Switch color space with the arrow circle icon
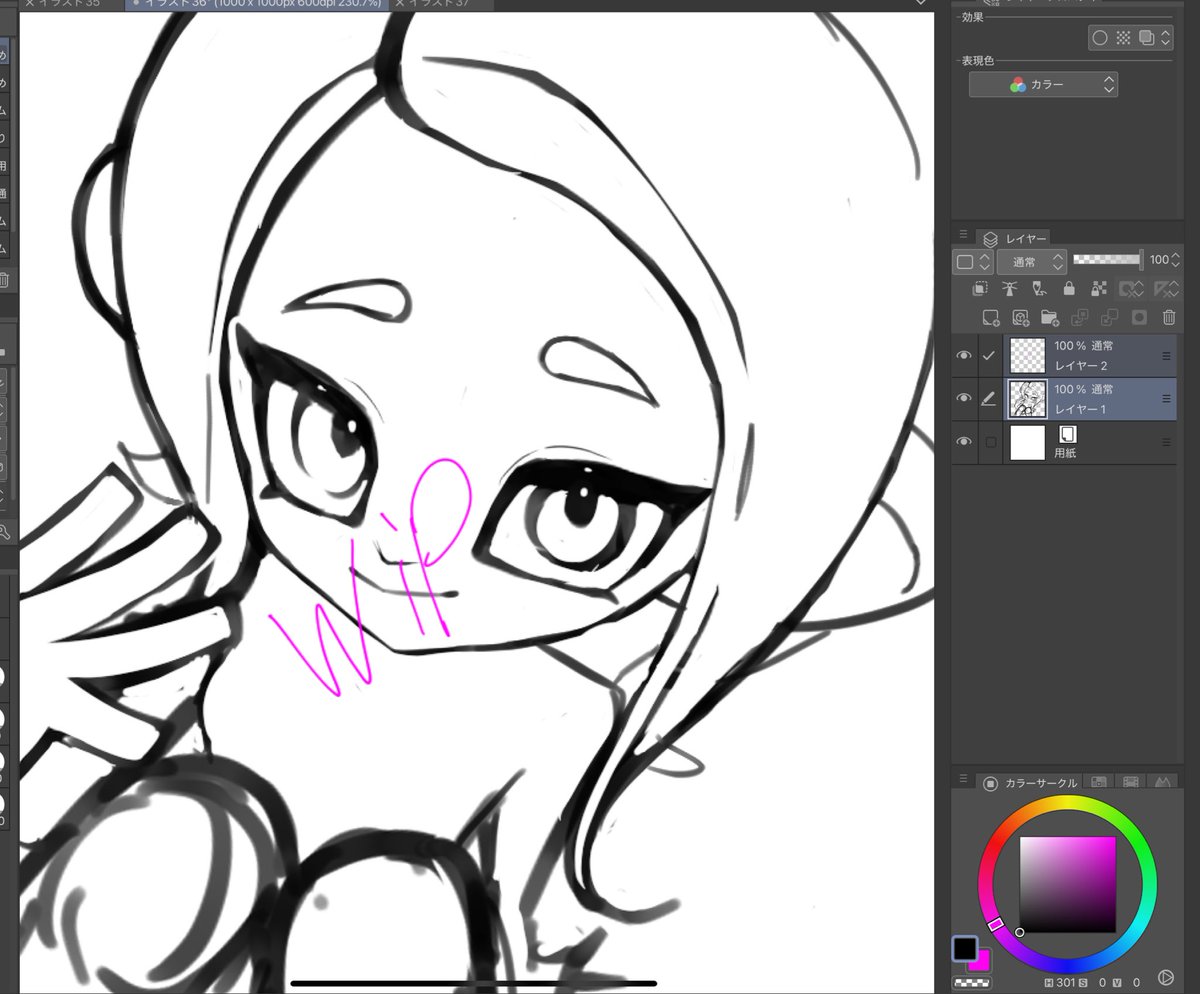 pyautogui.click(x=1166, y=977)
